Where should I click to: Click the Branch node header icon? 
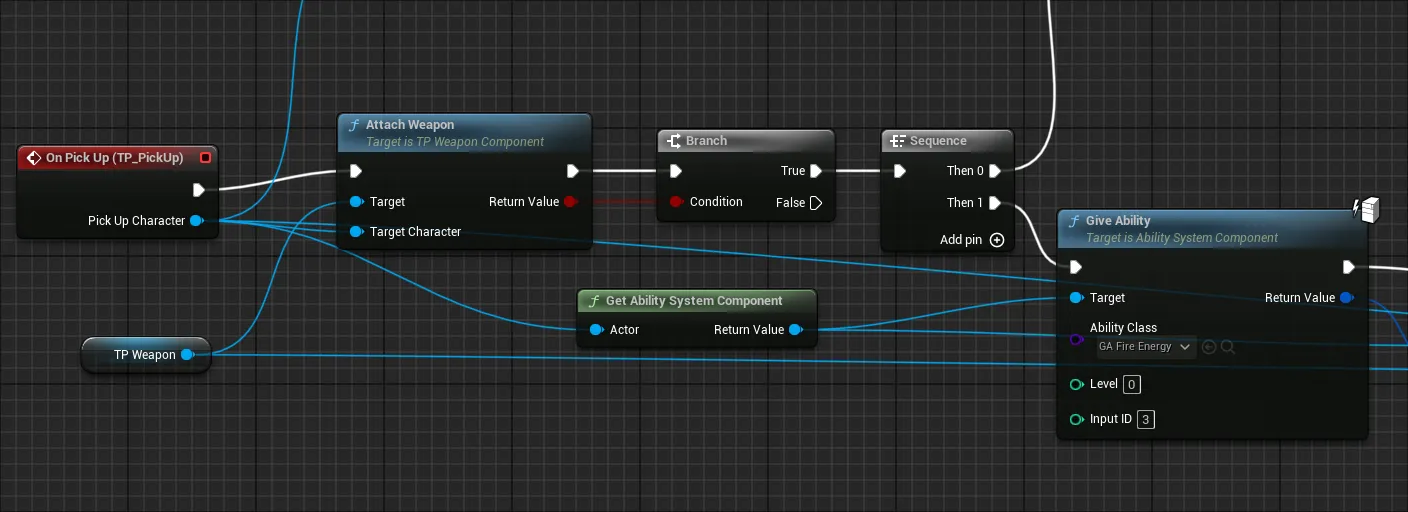pos(674,141)
